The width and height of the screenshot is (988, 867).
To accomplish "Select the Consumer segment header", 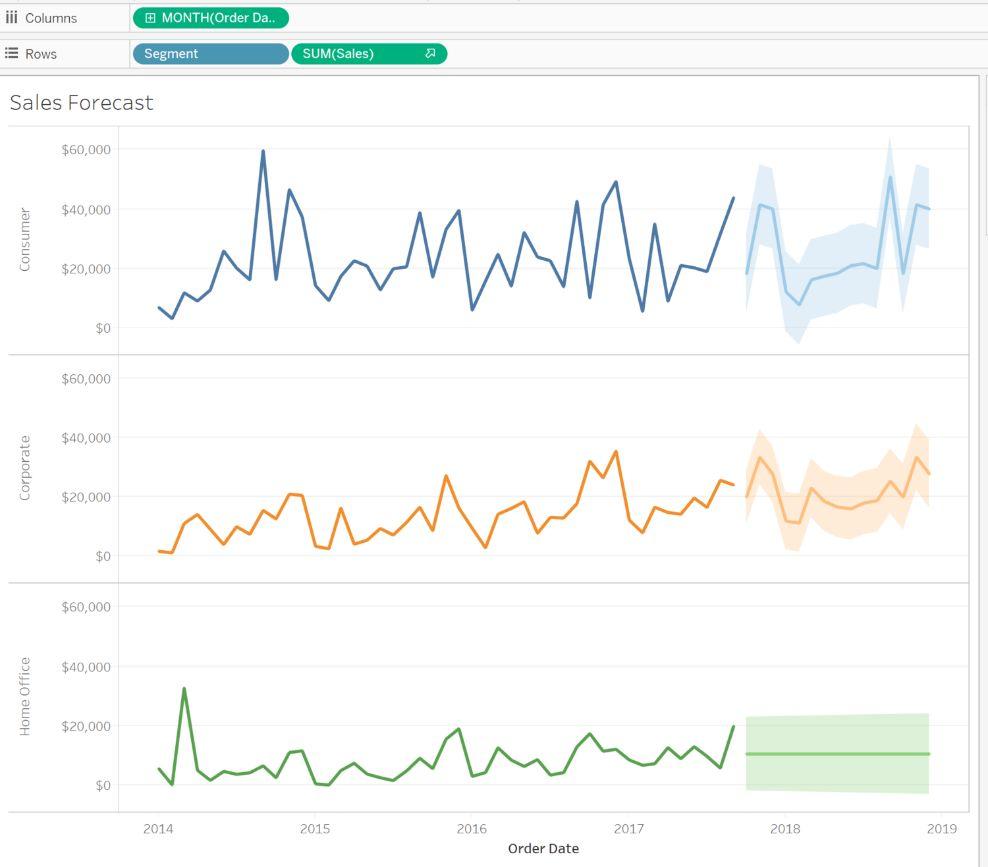I will (25, 240).
